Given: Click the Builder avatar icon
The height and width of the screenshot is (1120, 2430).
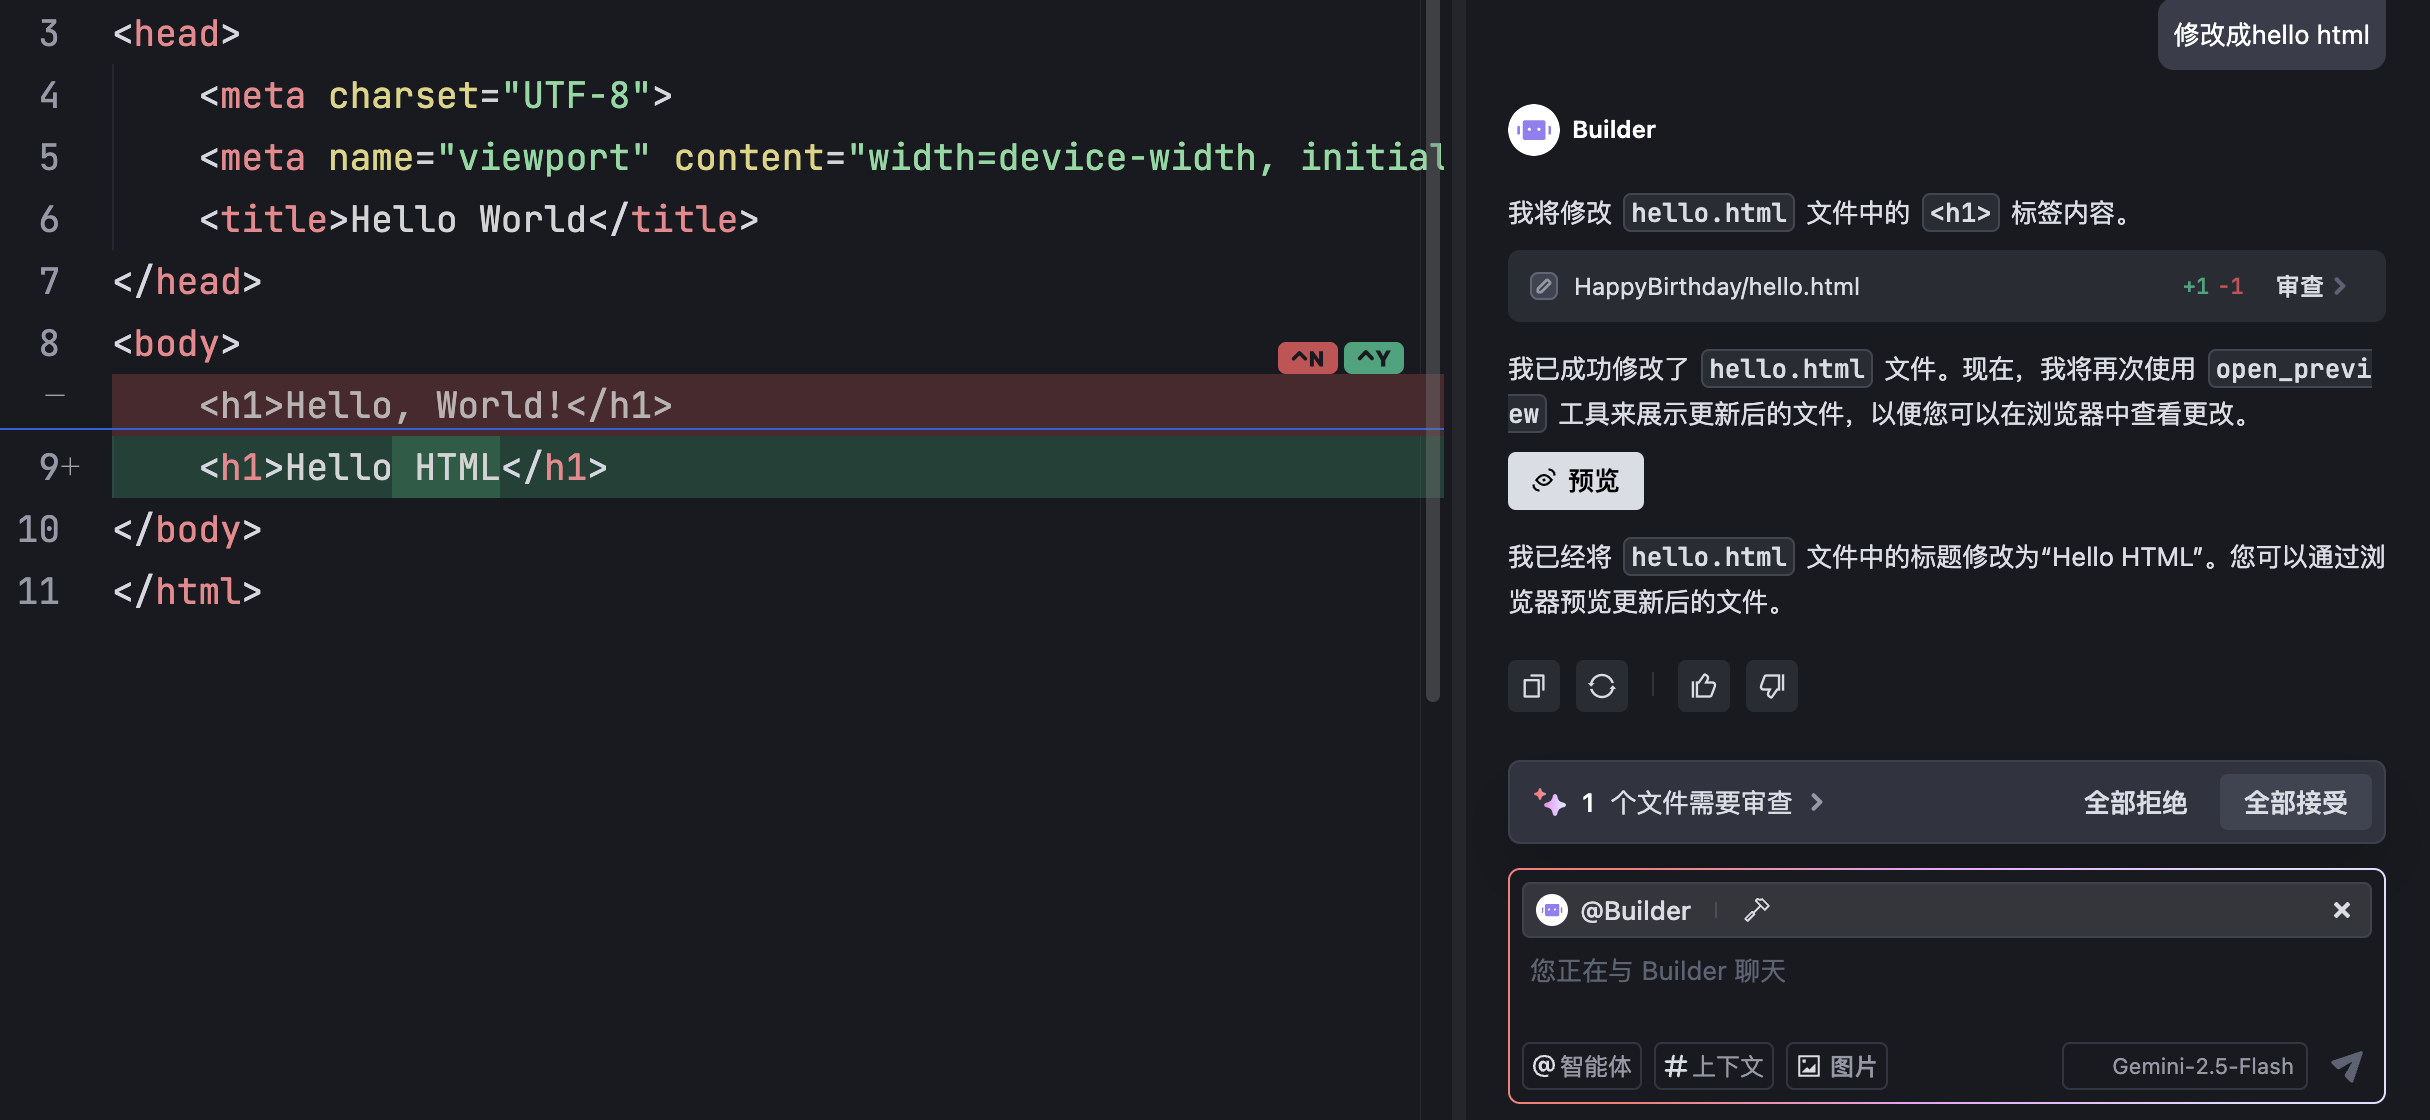Looking at the screenshot, I should 1534,130.
